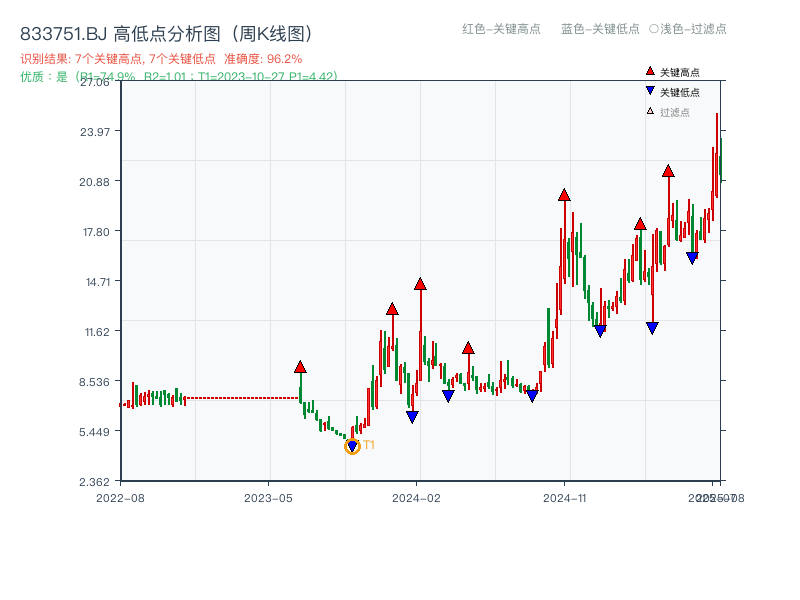Select red high marker near 10.5 after 2024-02
This screenshot has width=800, height=600.
(x=468, y=348)
